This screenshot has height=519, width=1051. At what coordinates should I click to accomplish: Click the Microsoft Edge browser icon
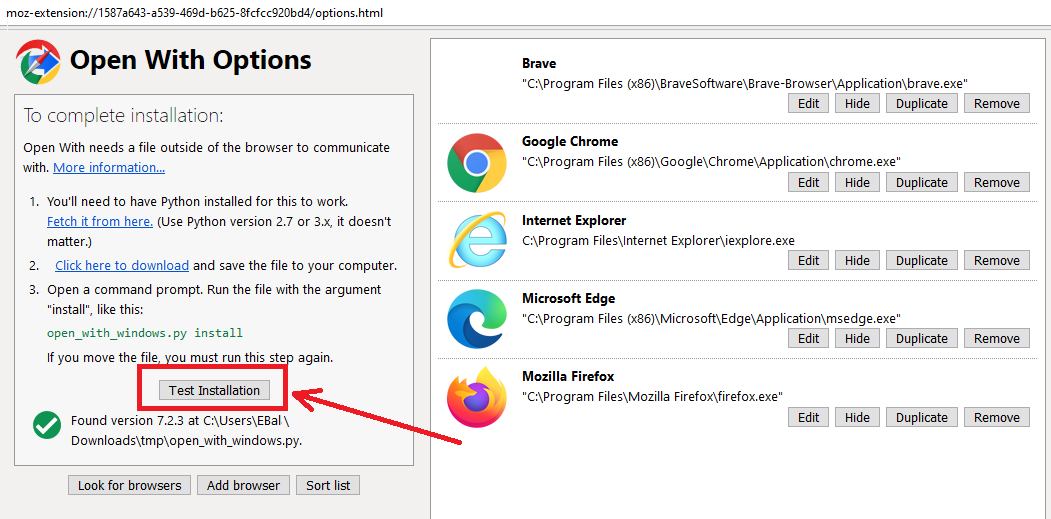tap(477, 319)
